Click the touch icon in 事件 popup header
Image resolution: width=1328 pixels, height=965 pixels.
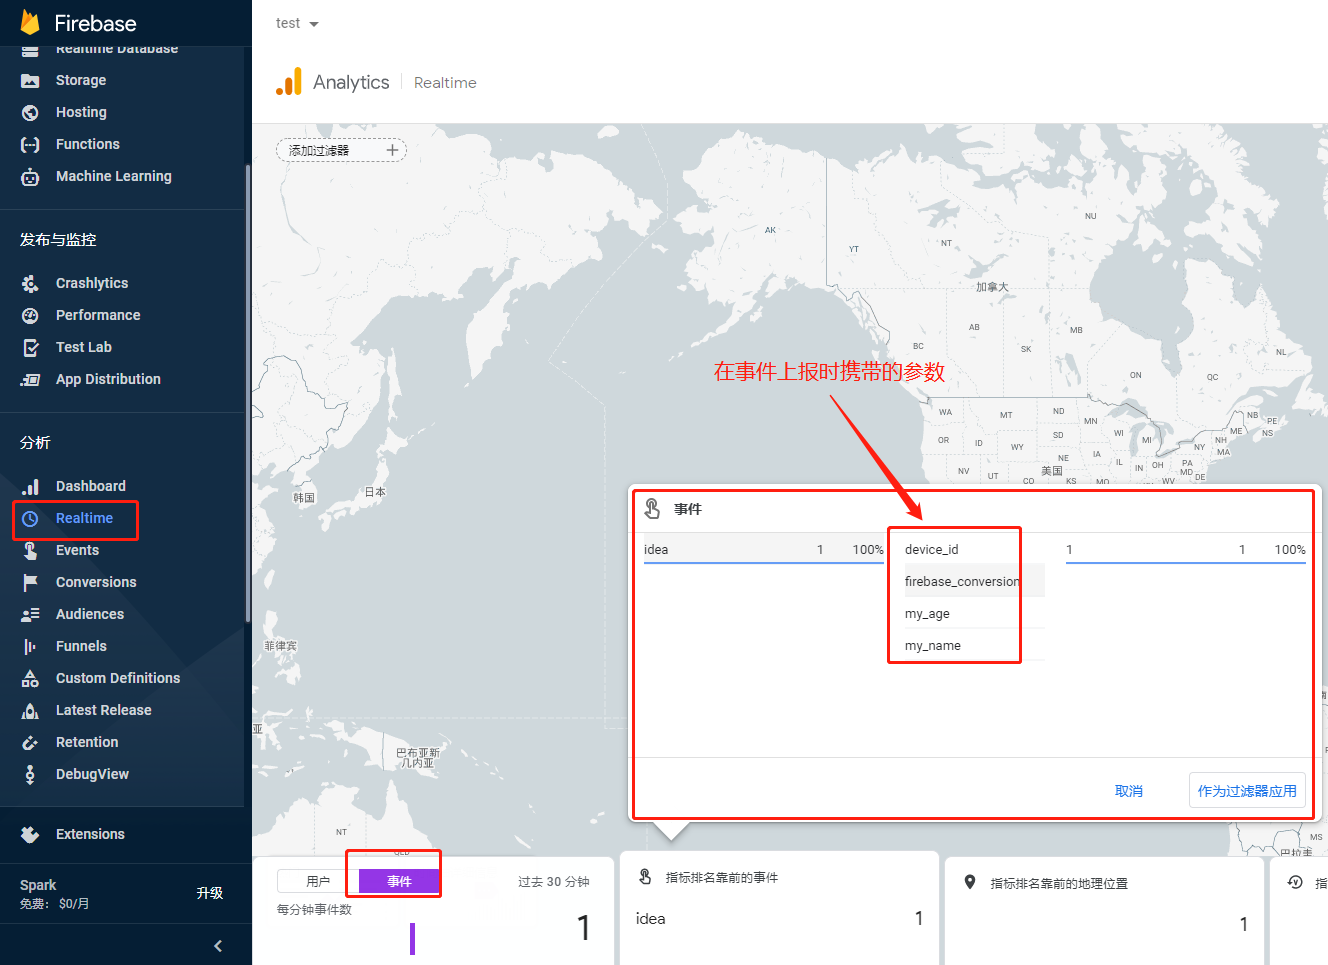[652, 509]
